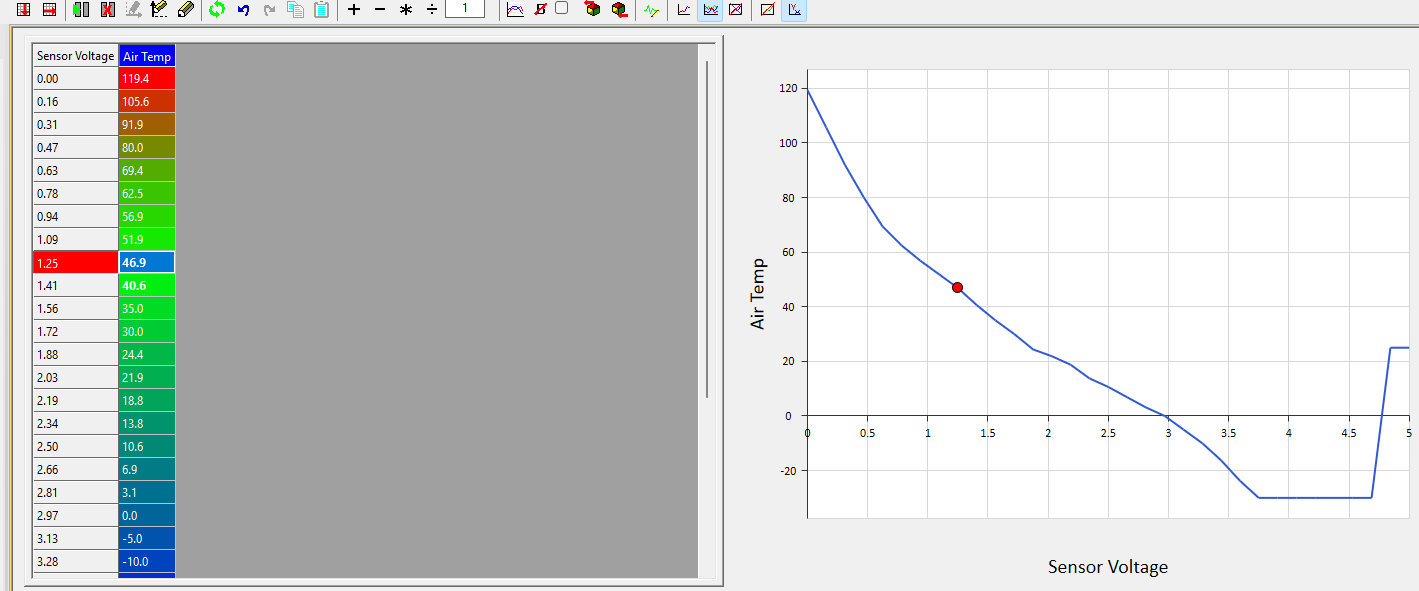Viewport: 1419px width, 591px height.
Task: Click the green arrow column icon
Action: click(x=82, y=10)
